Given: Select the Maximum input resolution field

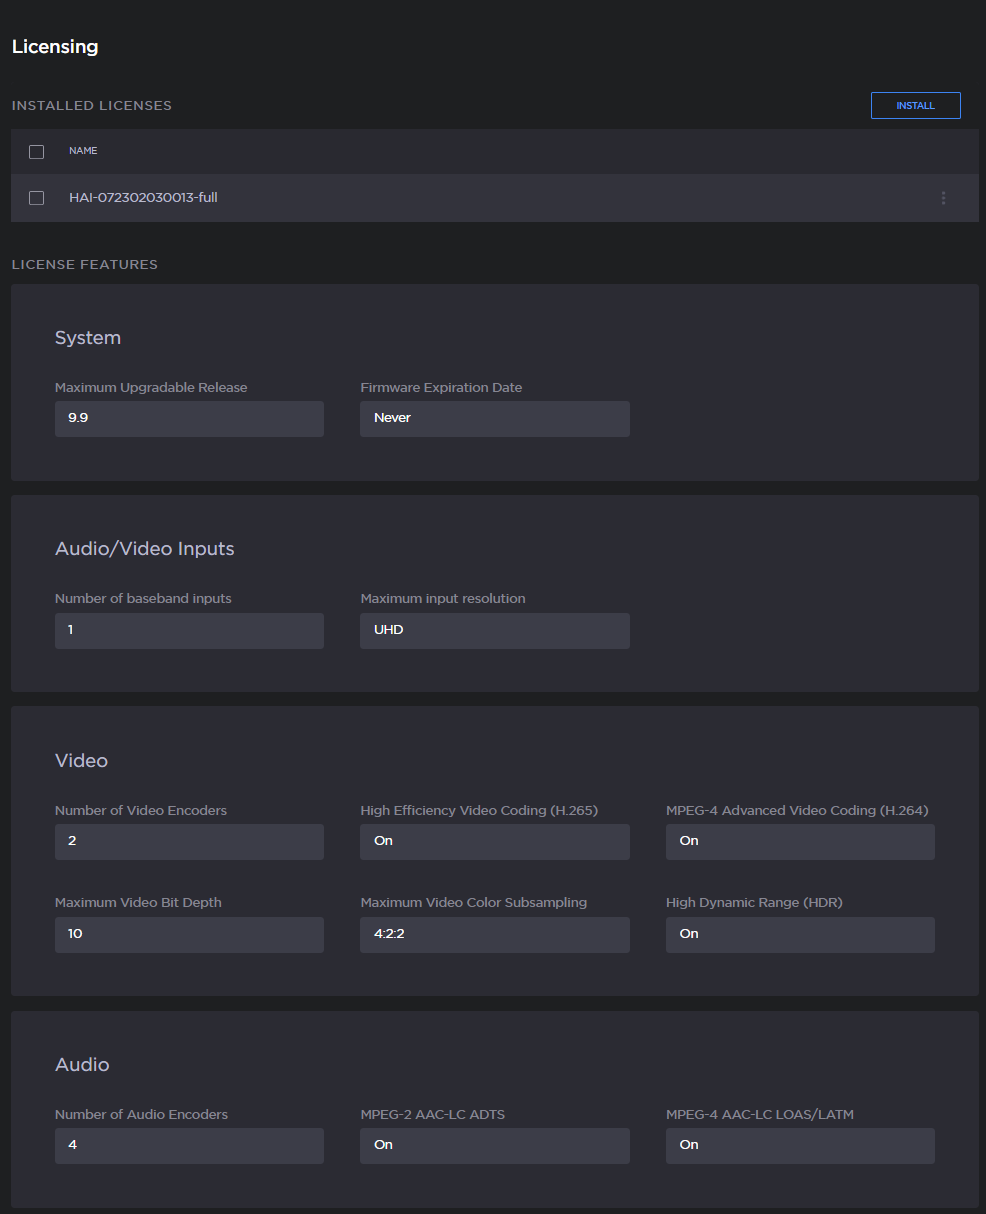Looking at the screenshot, I should pyautogui.click(x=494, y=631).
